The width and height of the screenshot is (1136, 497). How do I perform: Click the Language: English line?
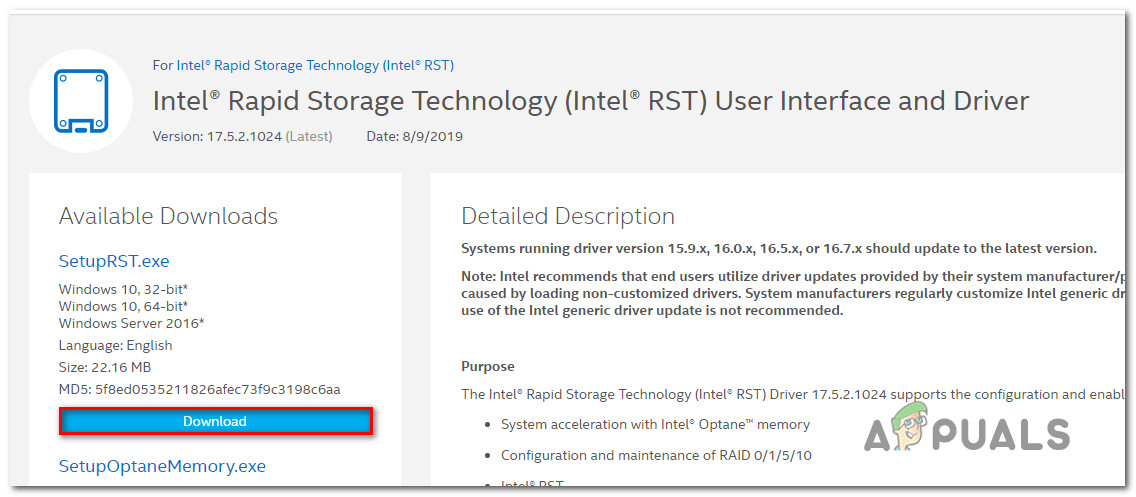(x=116, y=345)
